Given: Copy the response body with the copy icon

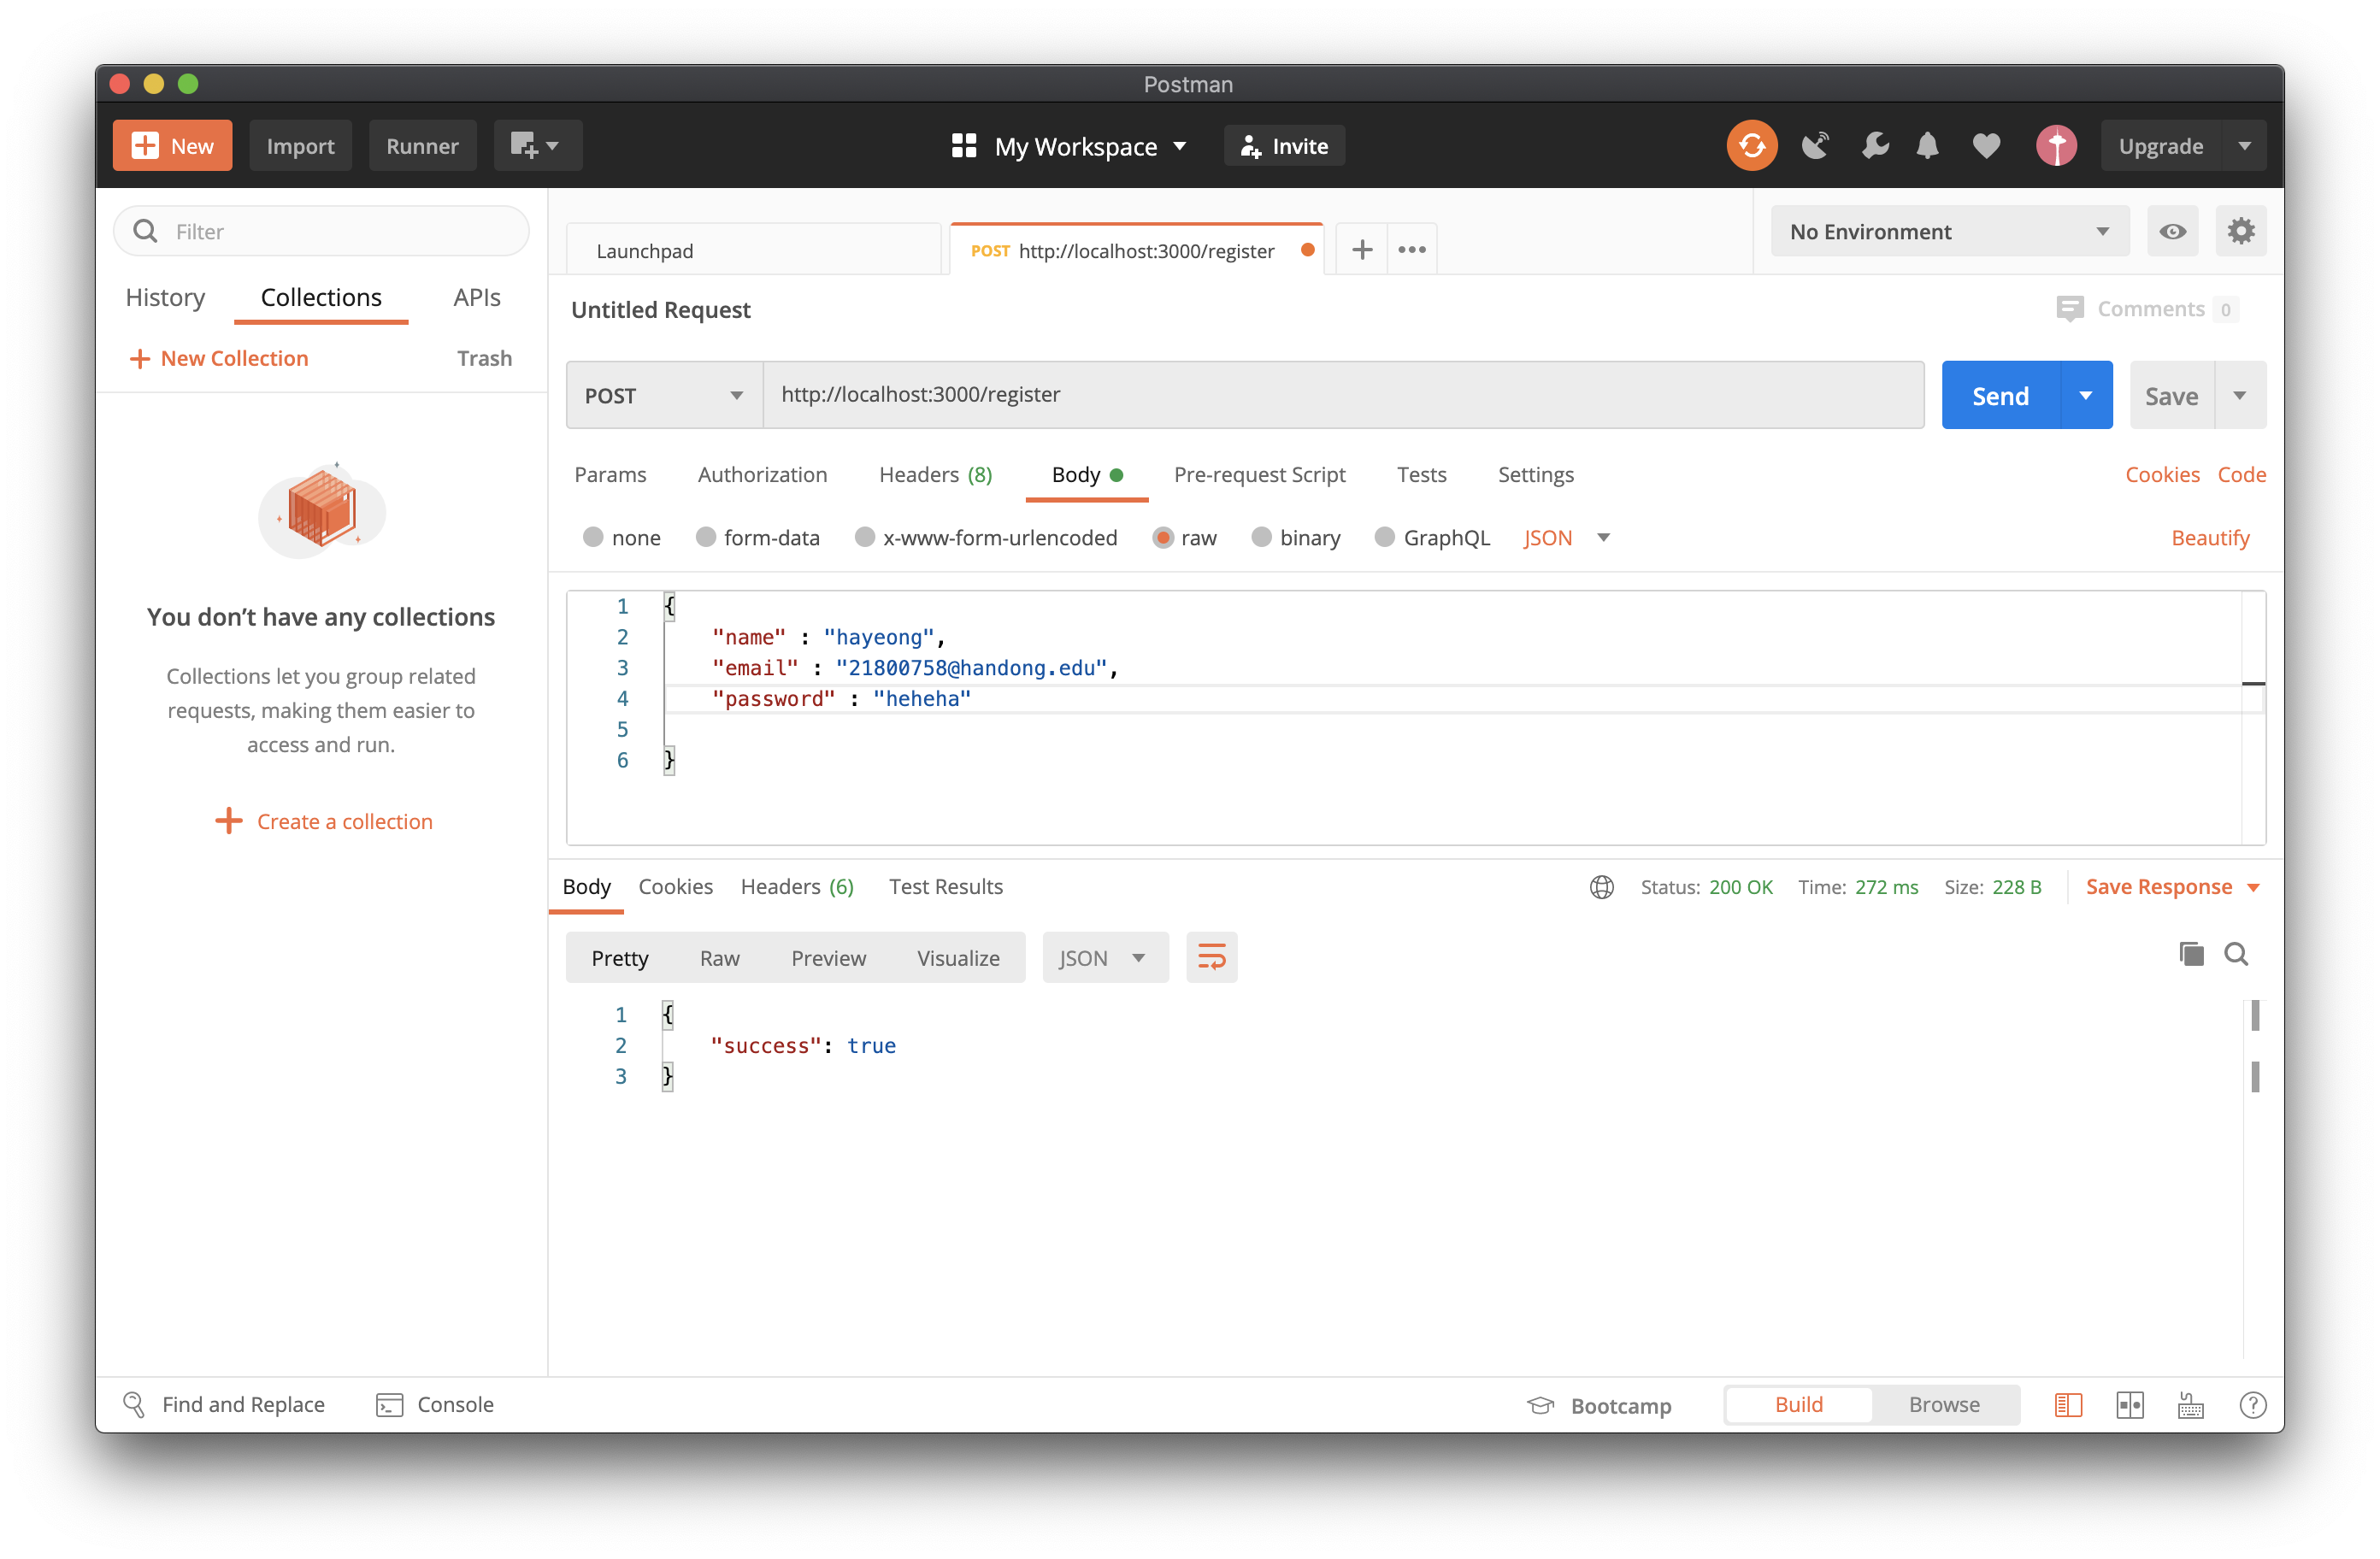Looking at the screenshot, I should tap(2190, 954).
